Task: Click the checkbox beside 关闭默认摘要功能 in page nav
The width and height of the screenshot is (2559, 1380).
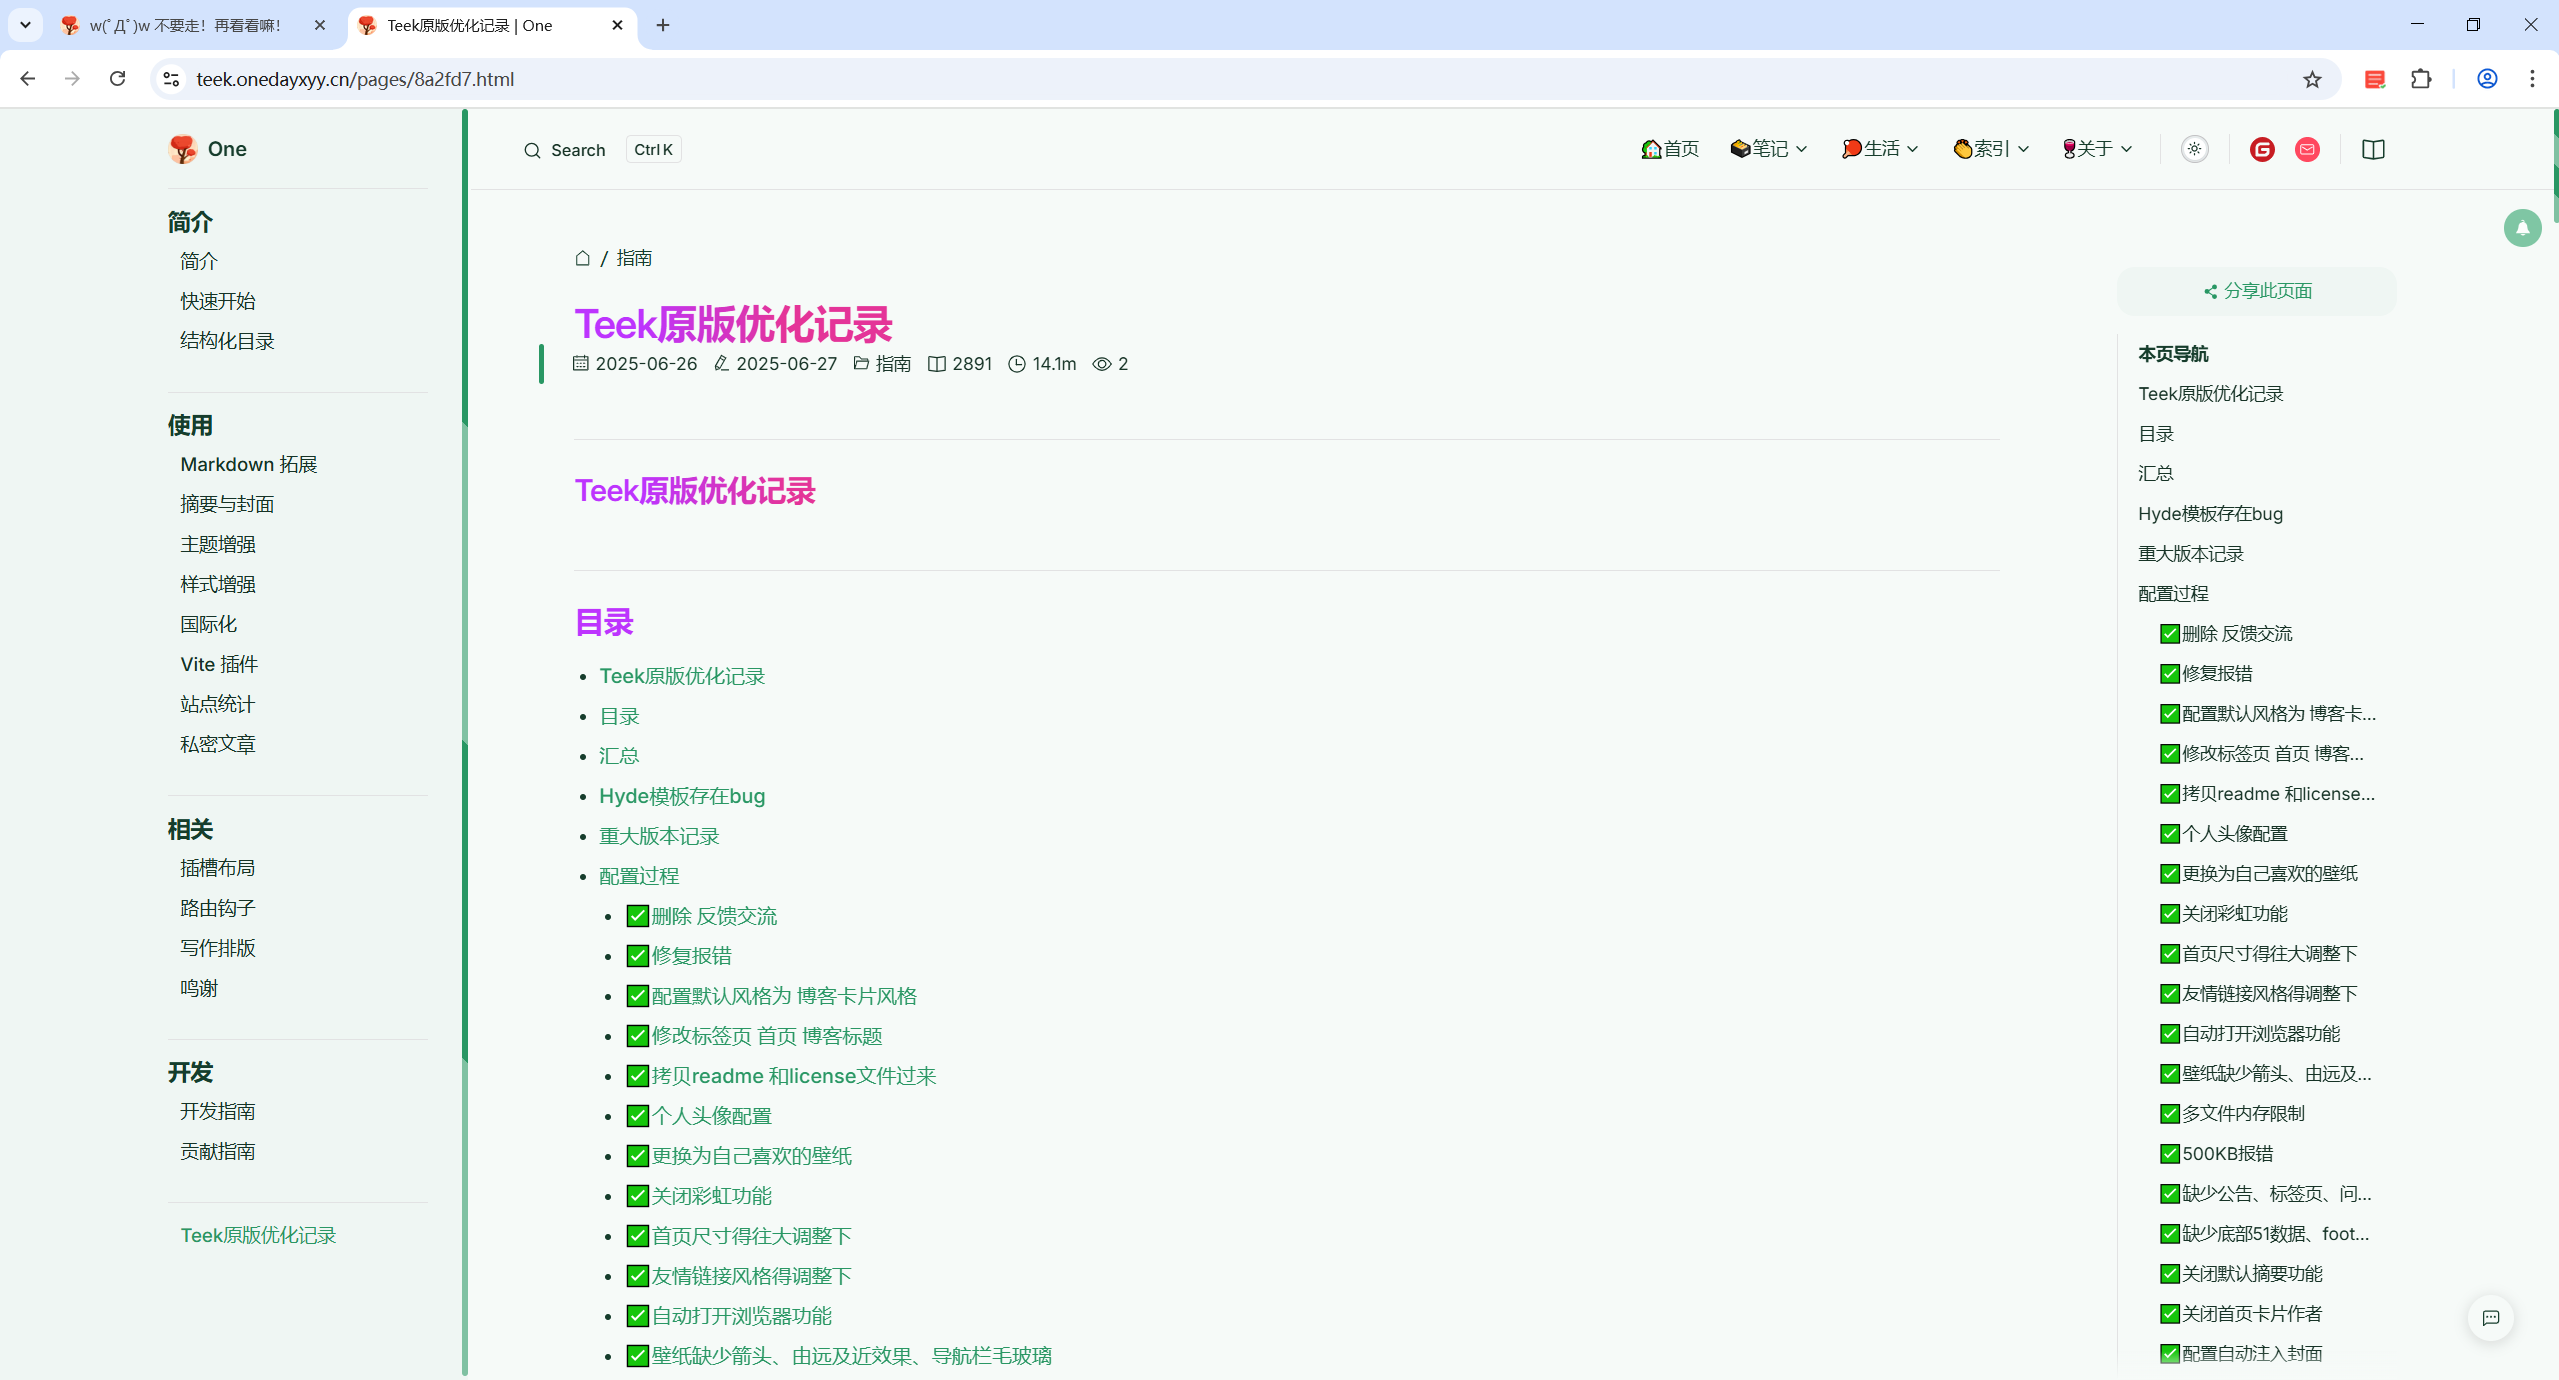Action: click(2169, 1274)
